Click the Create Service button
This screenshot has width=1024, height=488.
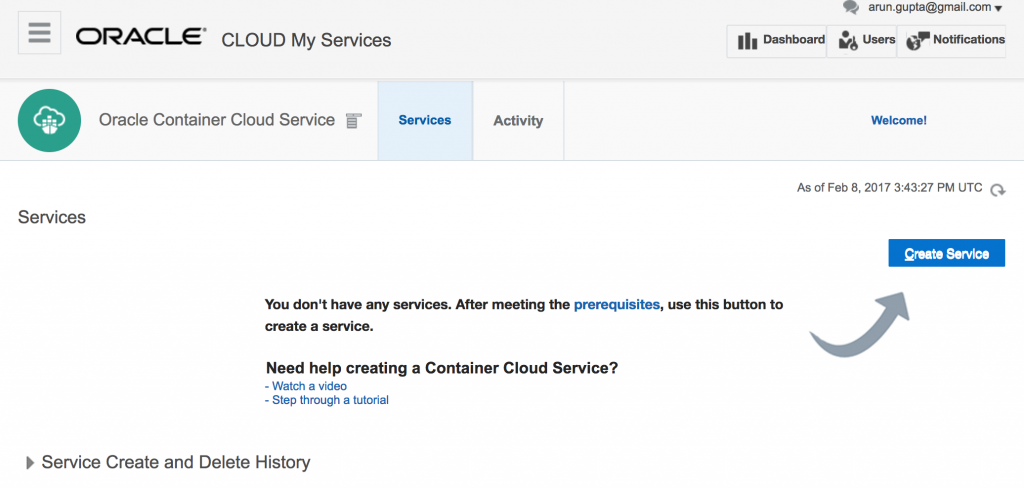946,253
